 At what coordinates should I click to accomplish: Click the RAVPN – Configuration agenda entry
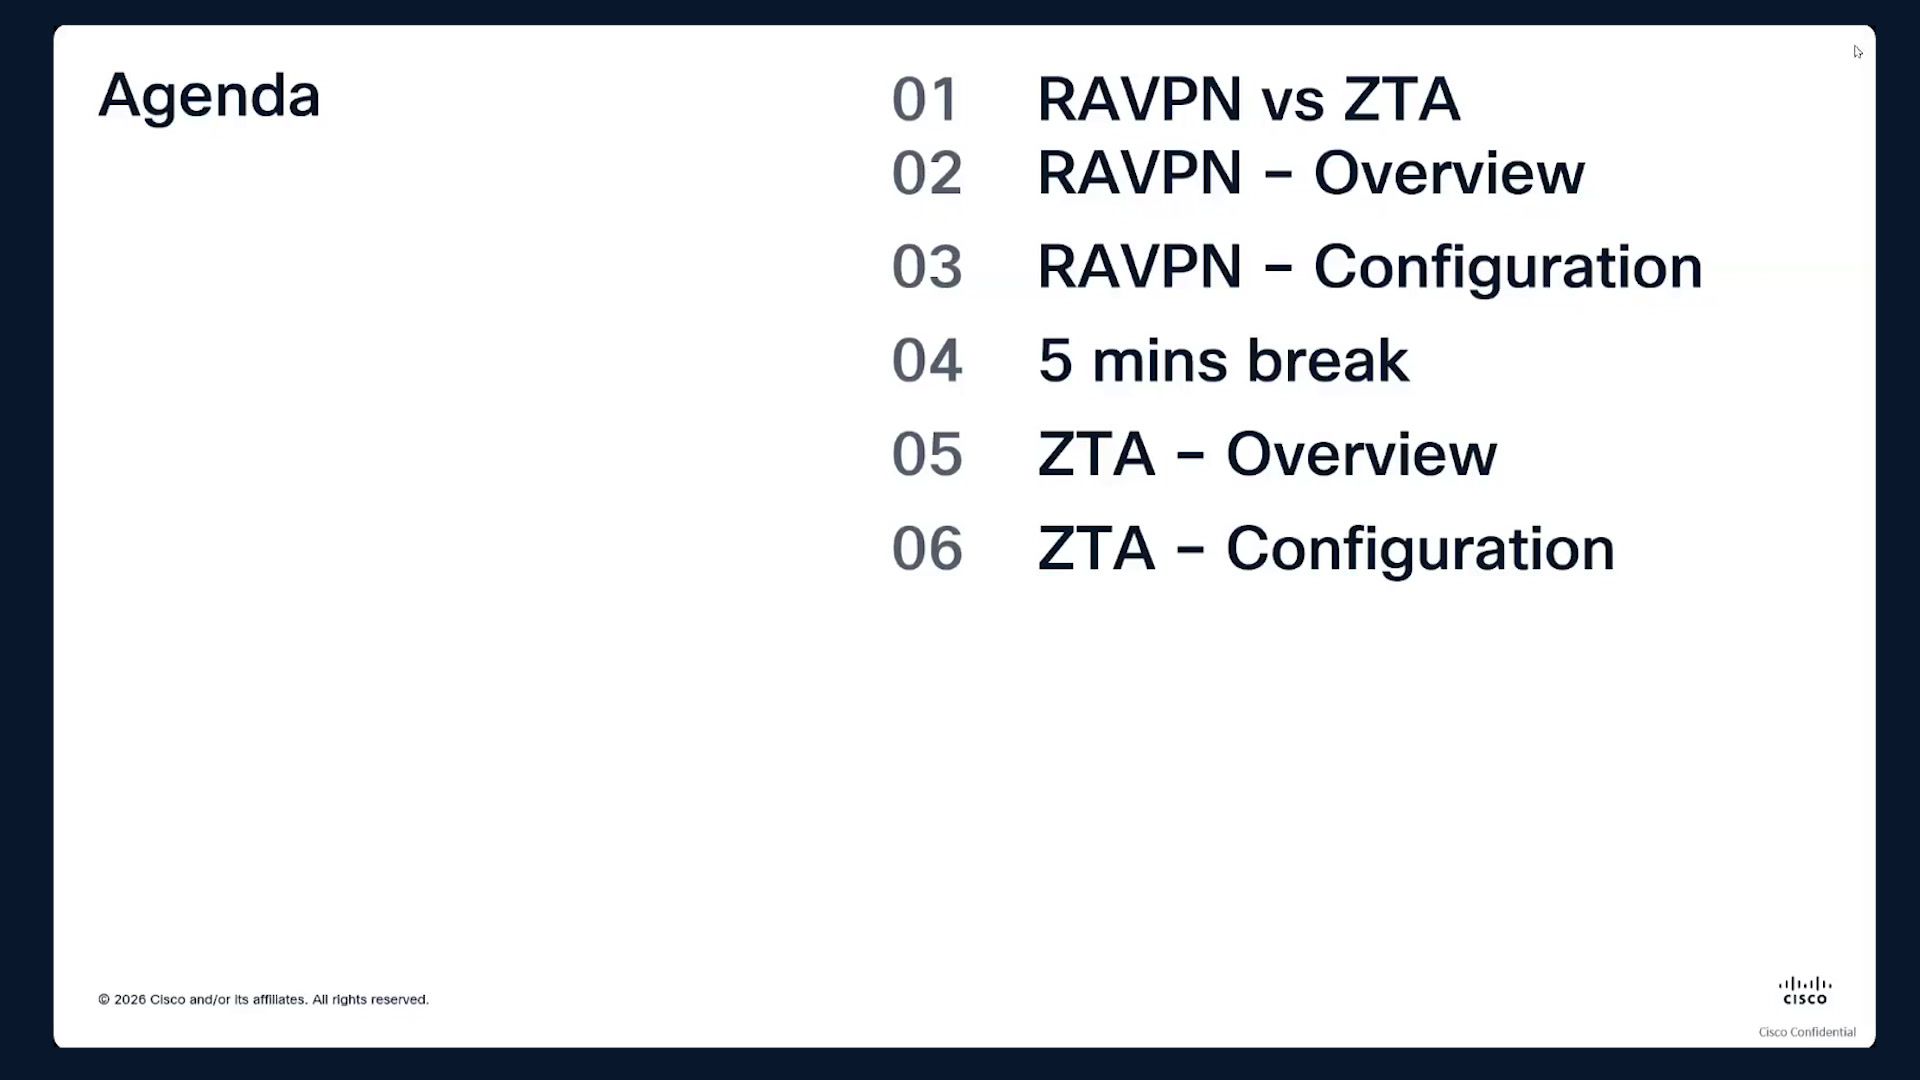(x=1370, y=268)
